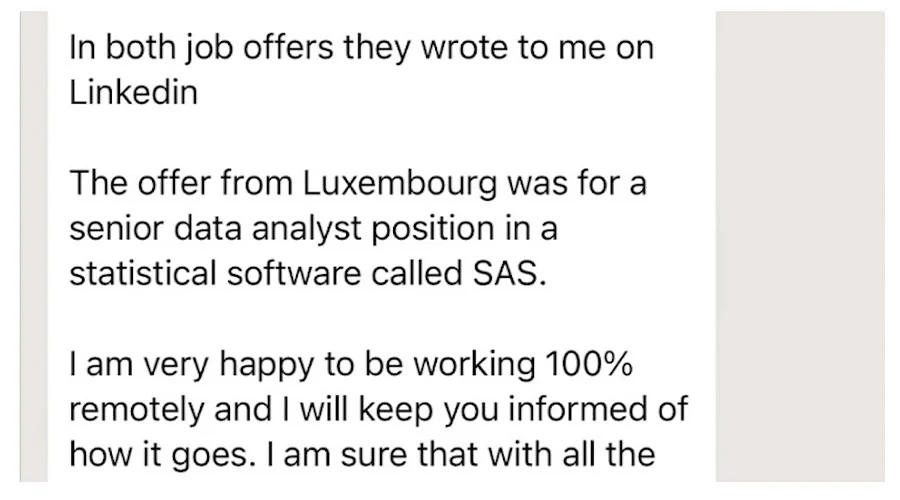Click the grey panel right of the message
The width and height of the screenshot is (900, 500).
click(800, 246)
